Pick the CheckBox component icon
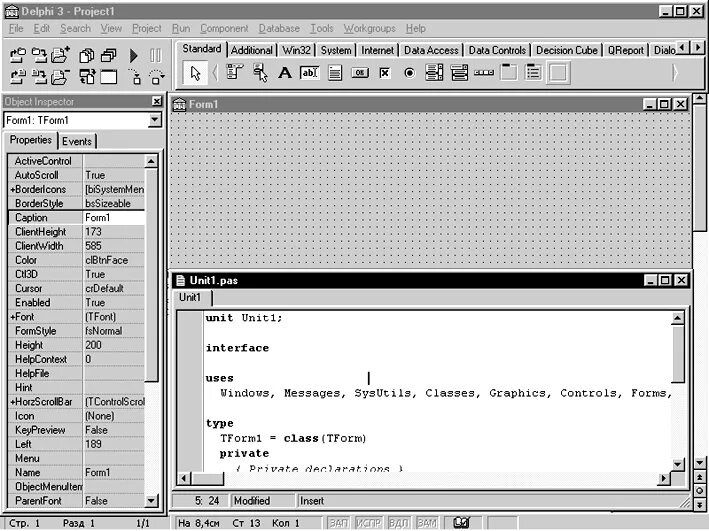Image resolution: width=709 pixels, height=531 pixels. (384, 72)
